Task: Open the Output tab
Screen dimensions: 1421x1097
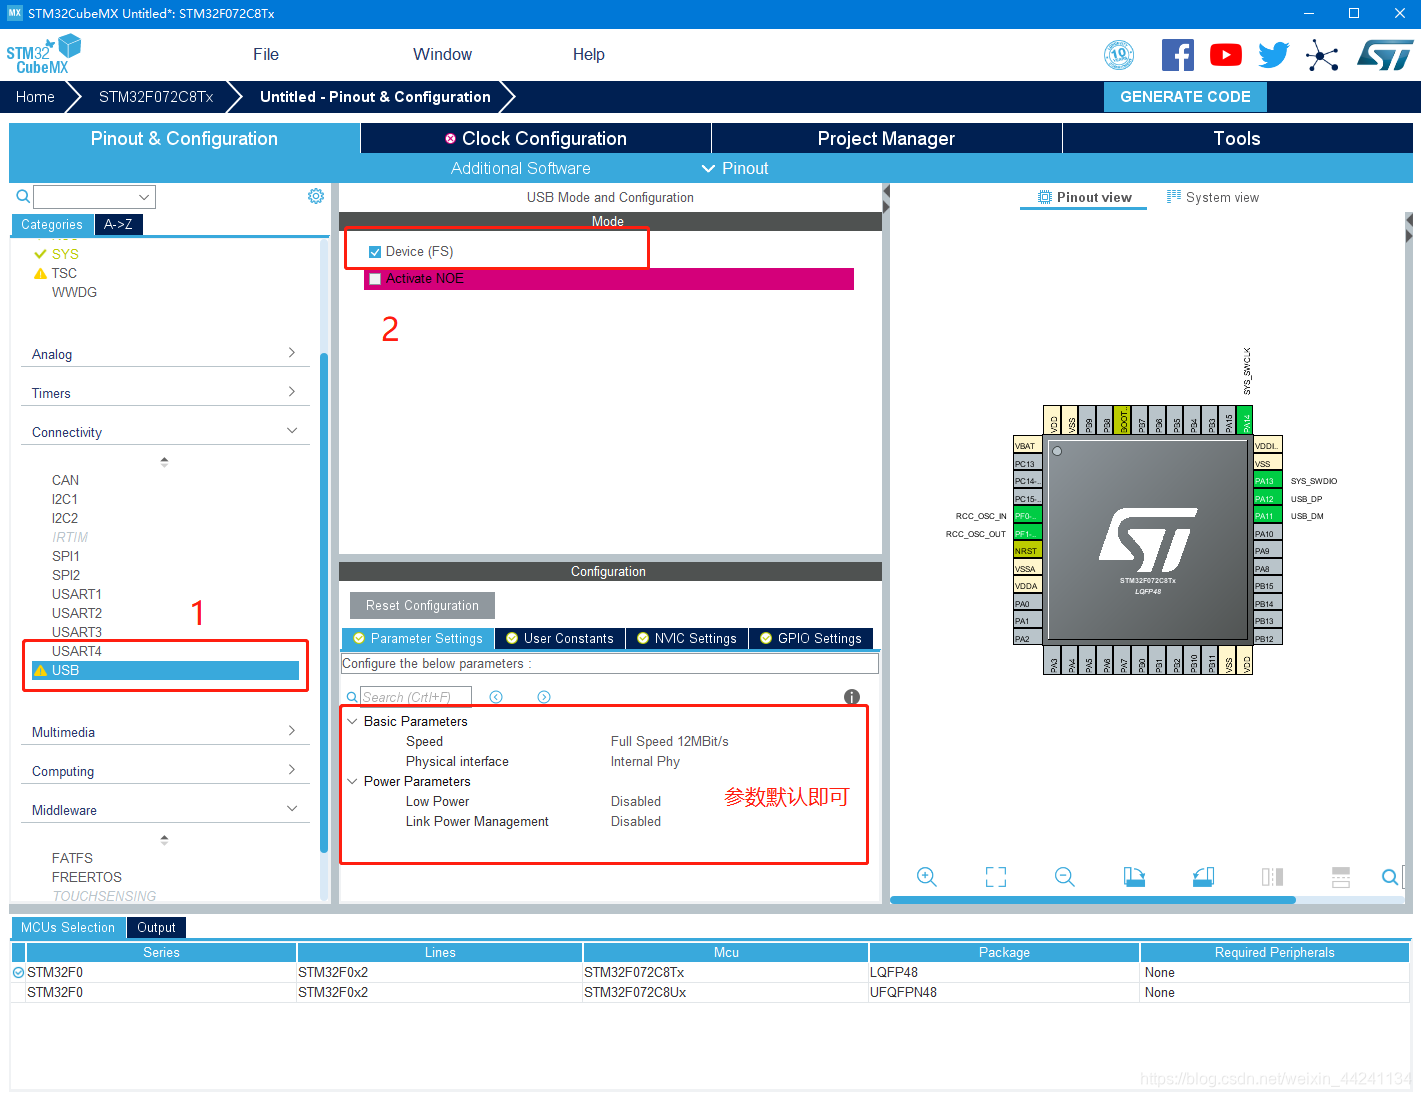Action: 156,927
